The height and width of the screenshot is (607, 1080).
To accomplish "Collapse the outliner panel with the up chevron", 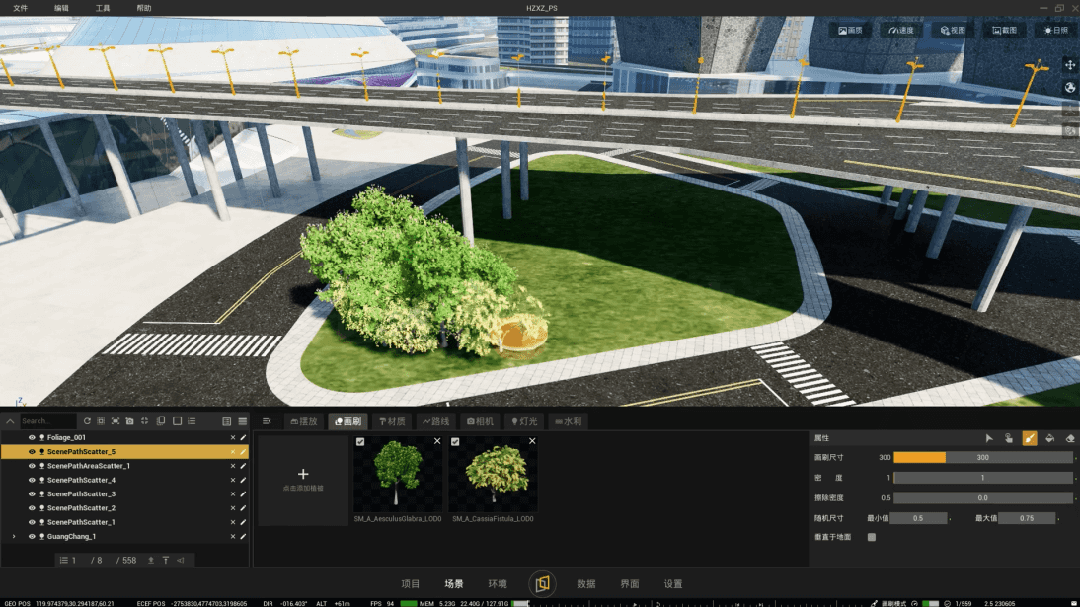I will tap(10, 421).
